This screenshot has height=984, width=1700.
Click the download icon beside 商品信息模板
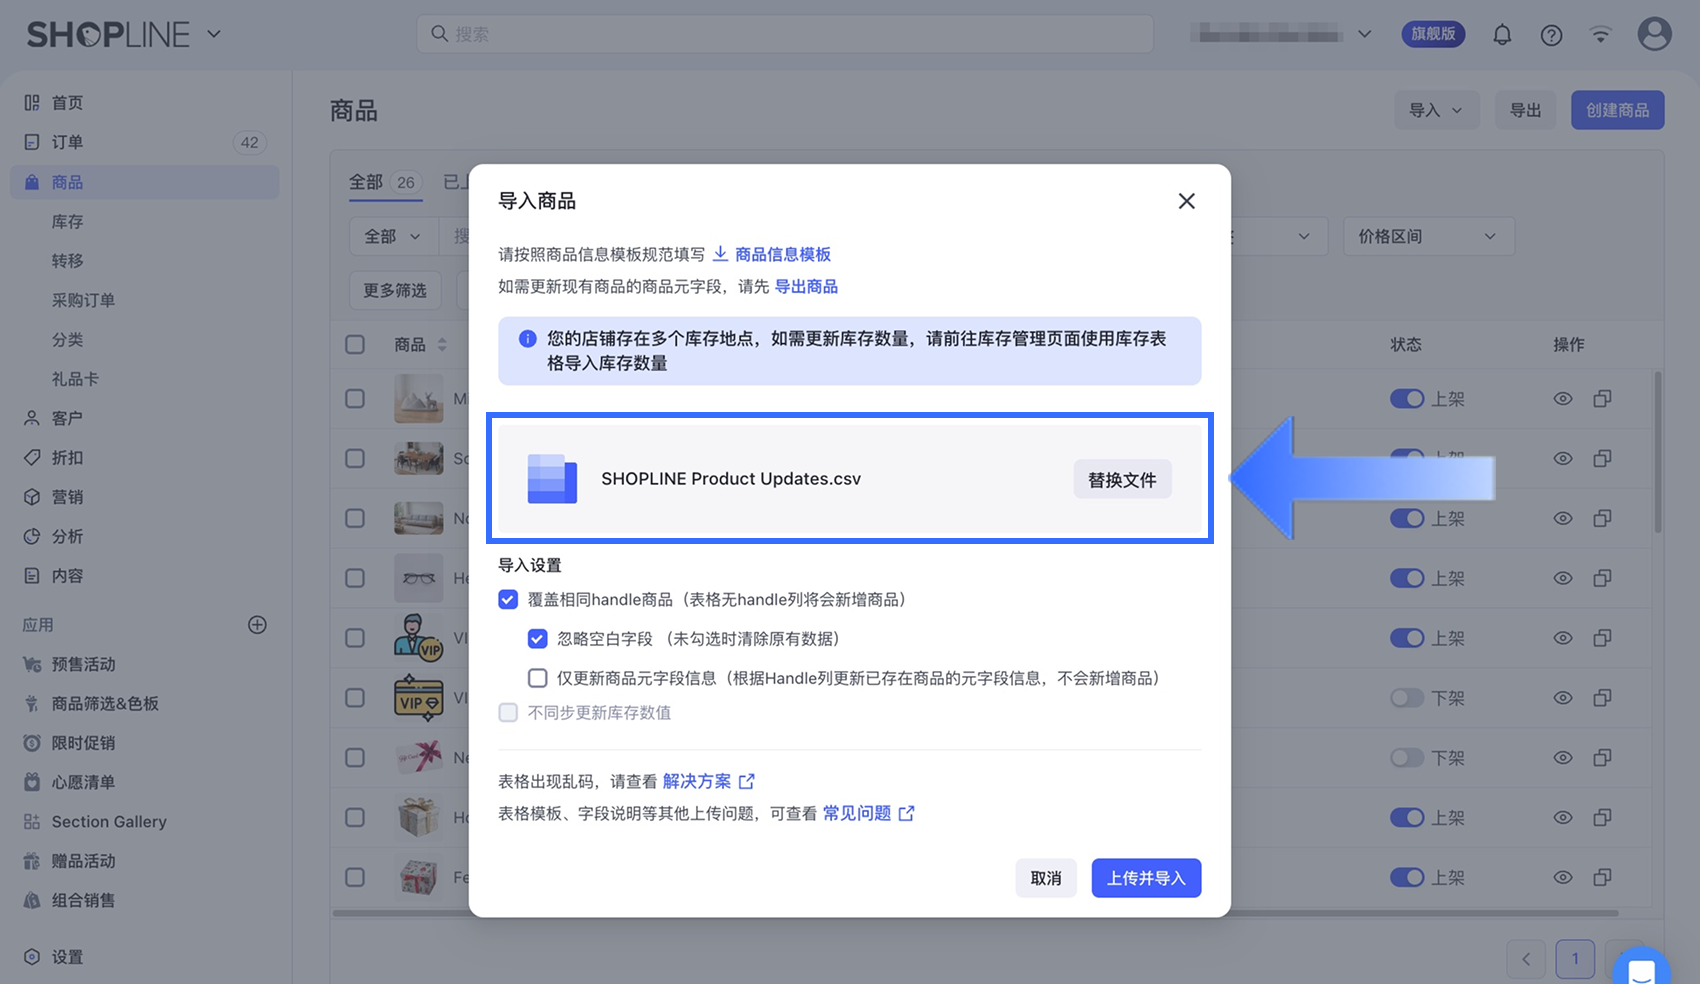720,254
